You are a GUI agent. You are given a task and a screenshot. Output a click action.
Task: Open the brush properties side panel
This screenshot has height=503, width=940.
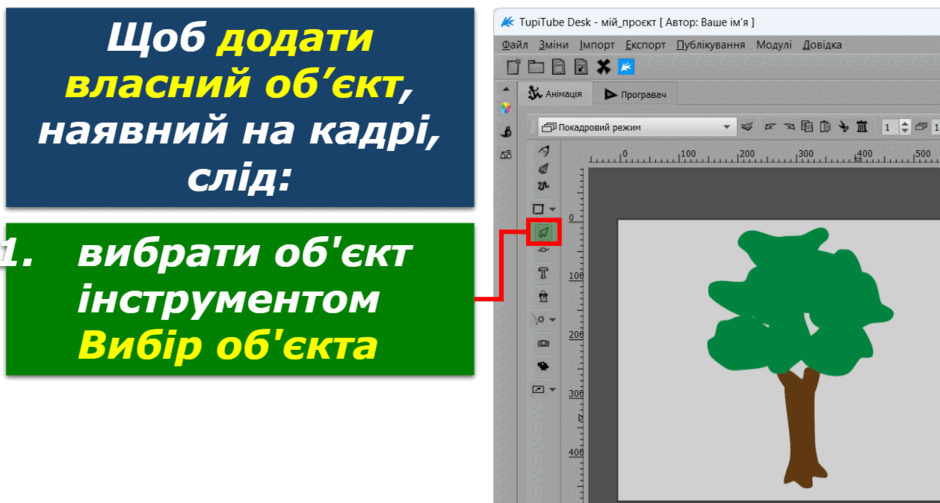pyautogui.click(x=507, y=131)
